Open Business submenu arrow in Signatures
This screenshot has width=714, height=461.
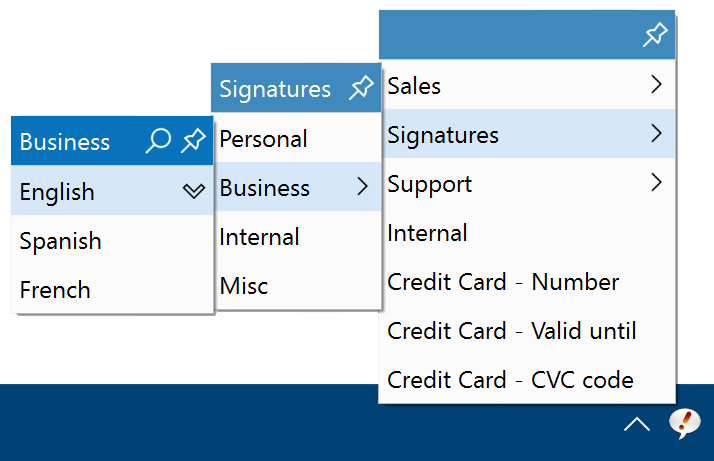362,186
